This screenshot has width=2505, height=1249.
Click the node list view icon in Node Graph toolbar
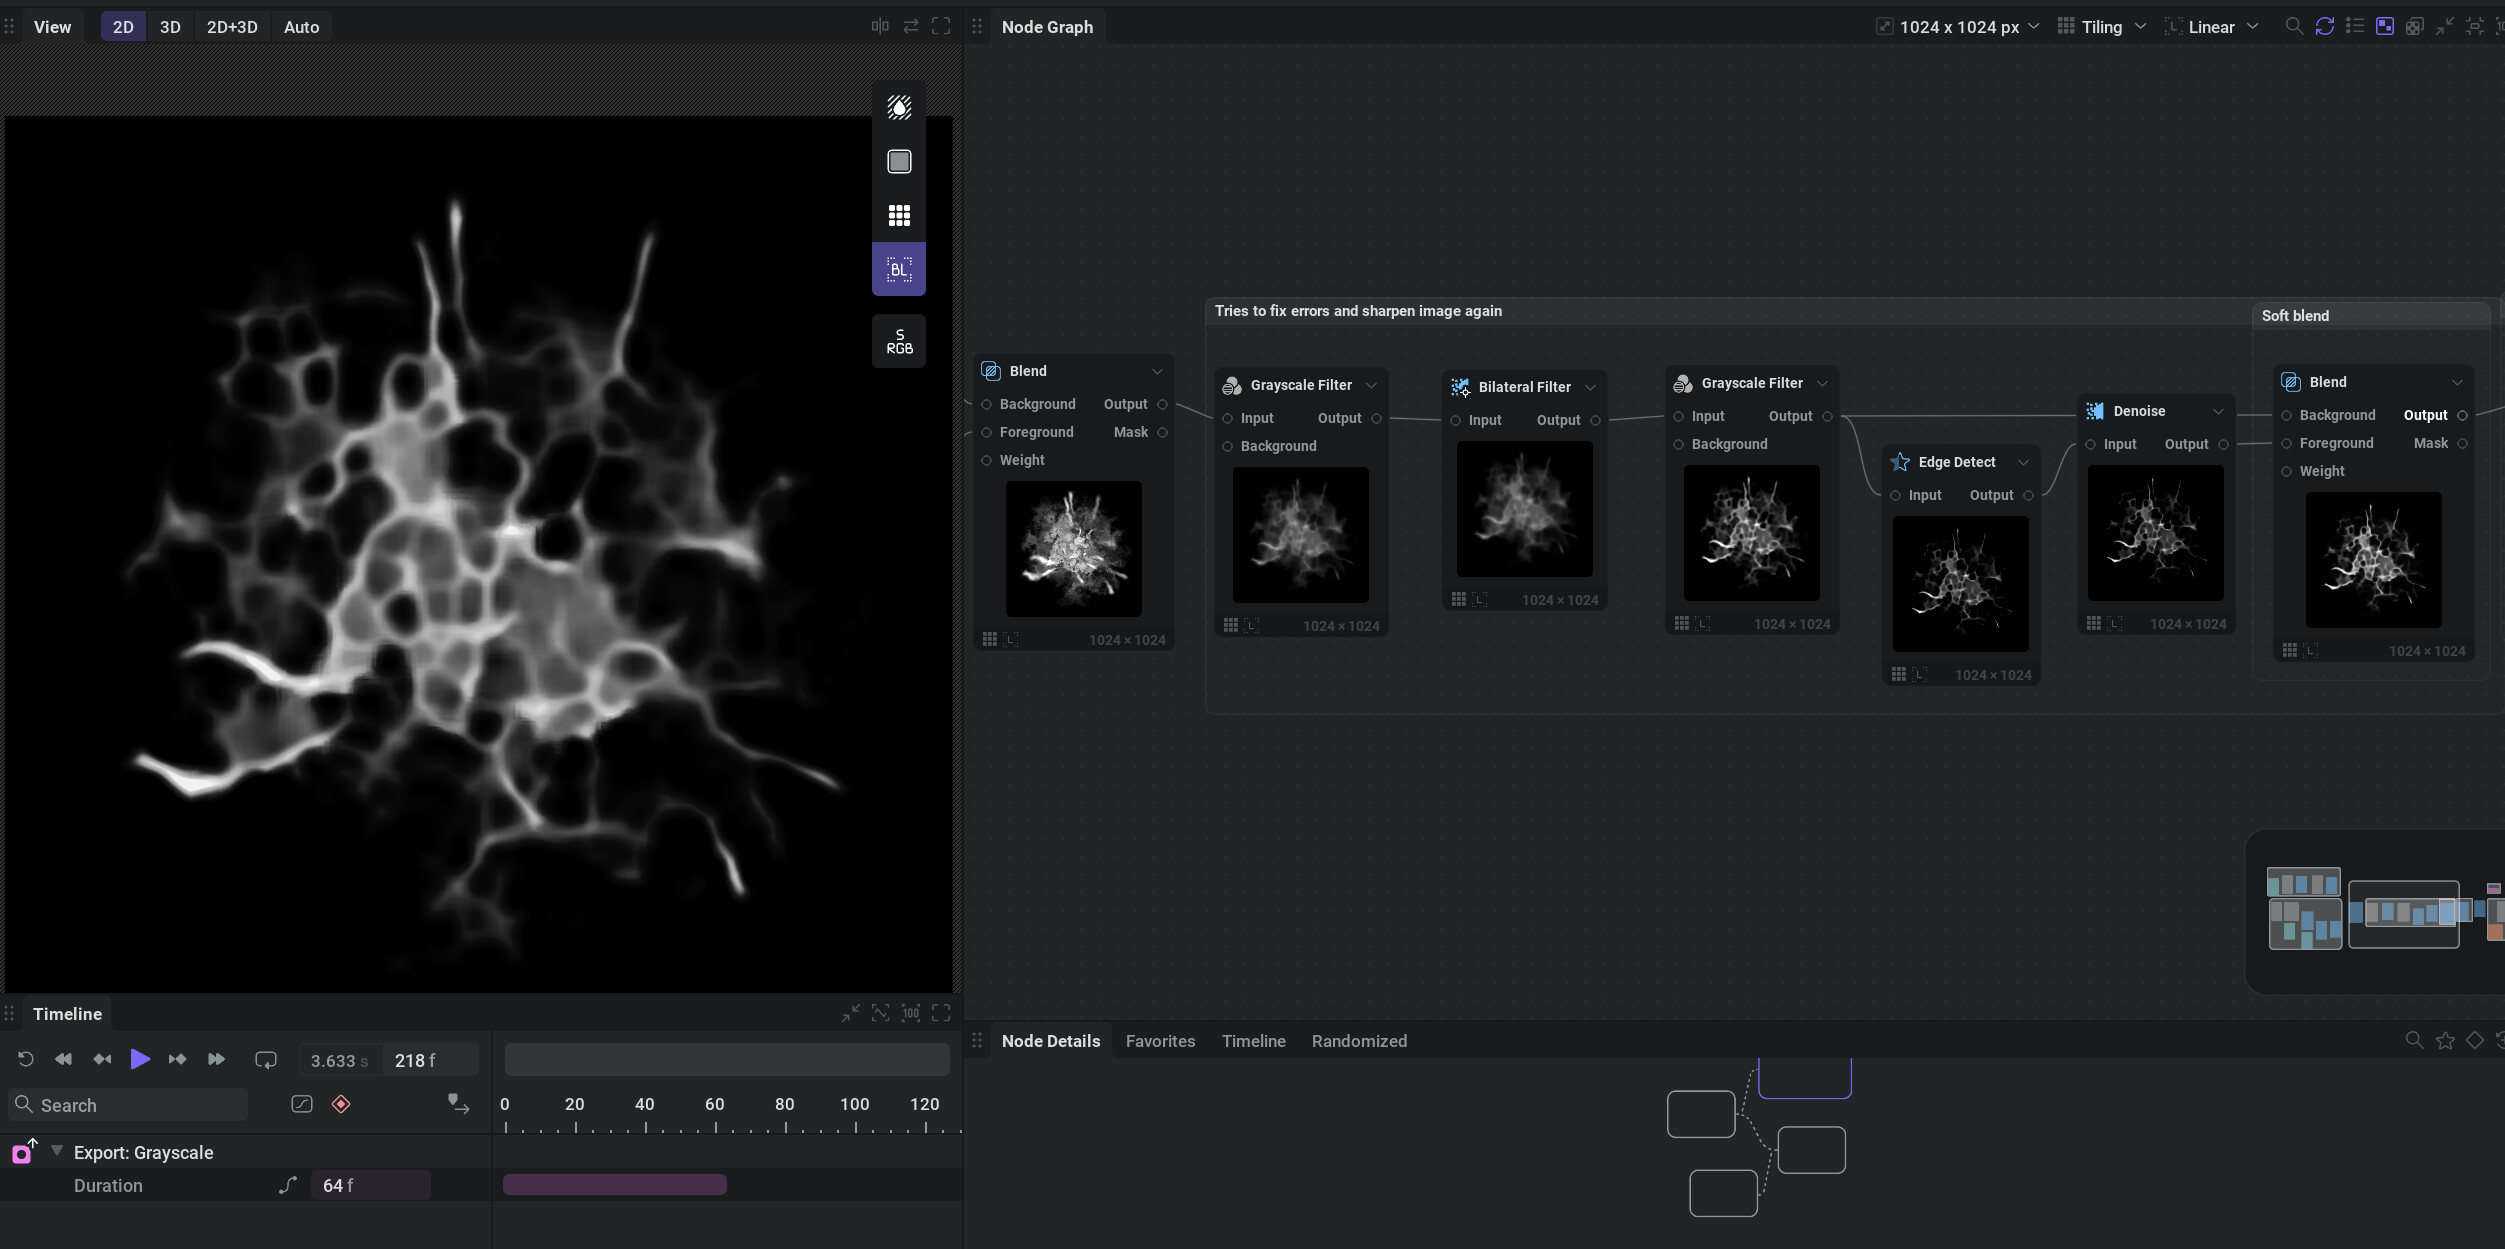click(2356, 26)
